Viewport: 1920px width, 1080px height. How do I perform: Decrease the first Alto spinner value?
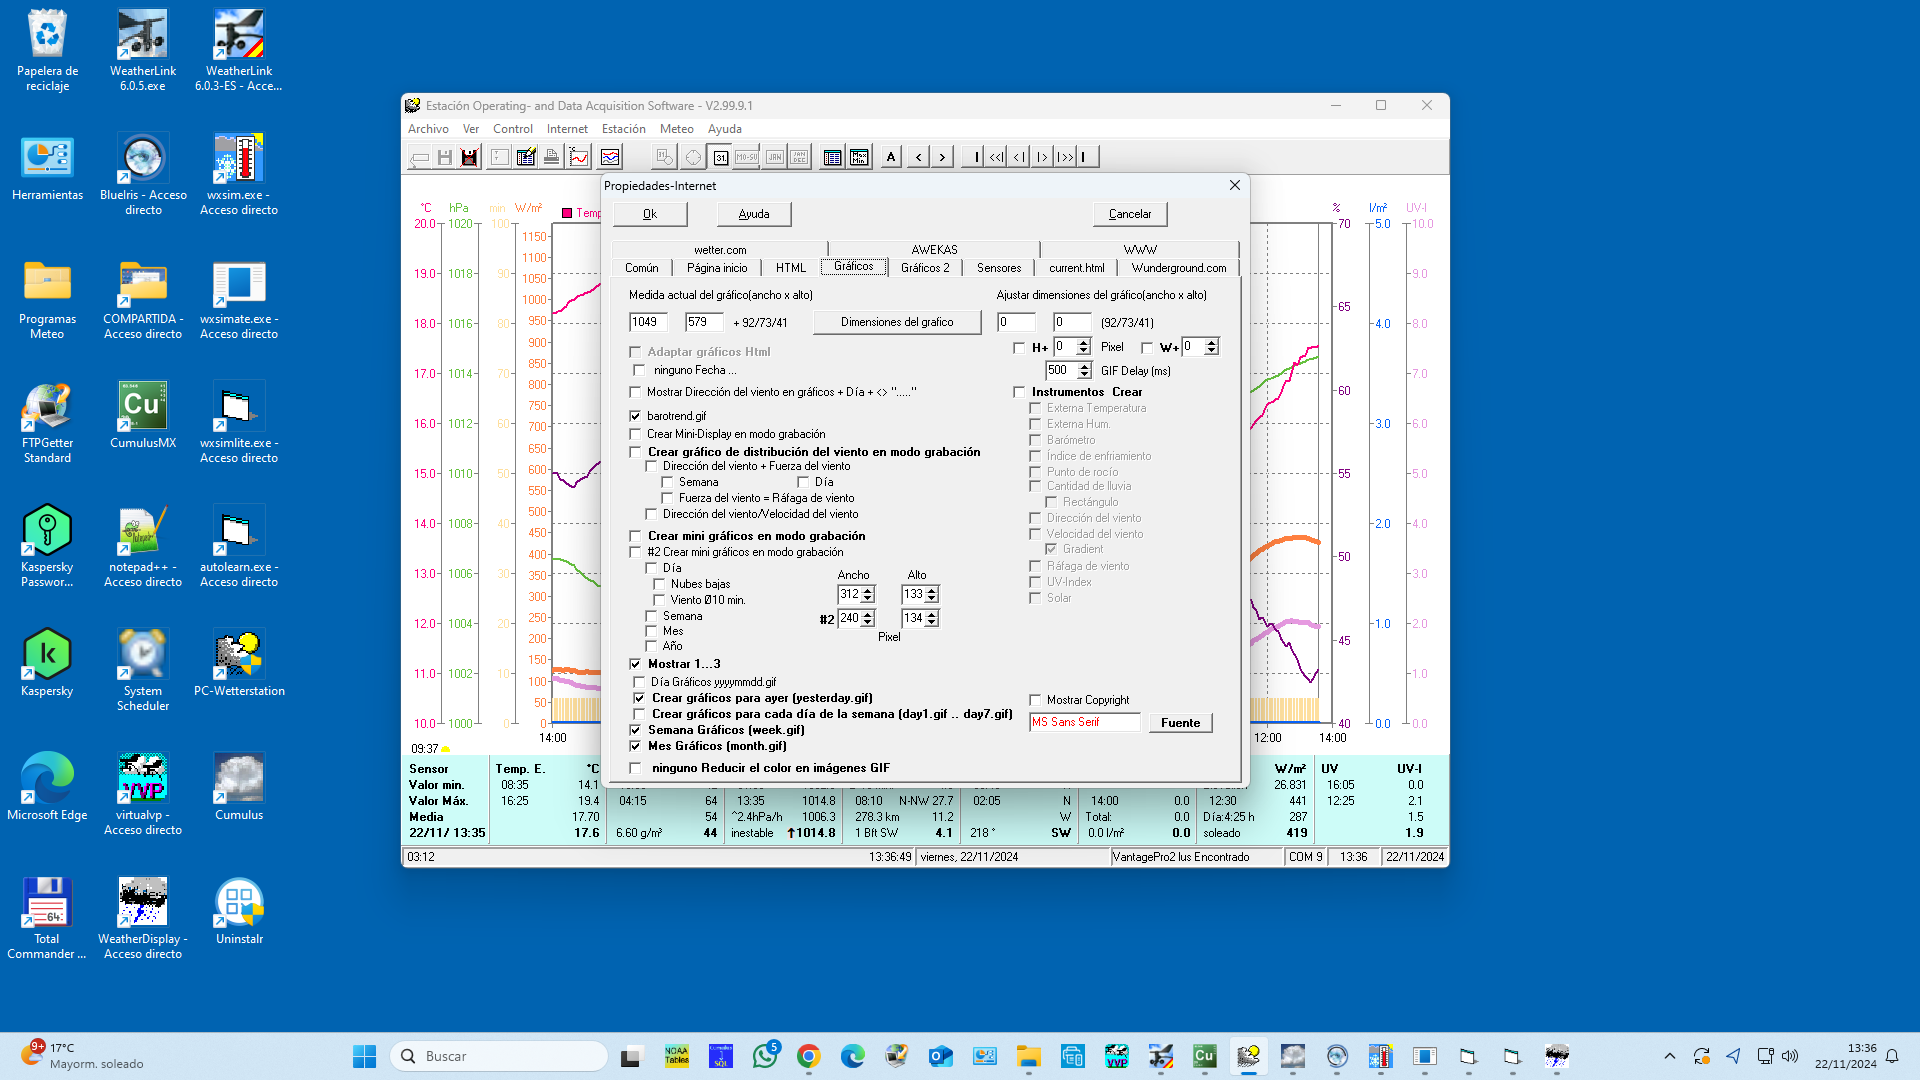pos(932,598)
